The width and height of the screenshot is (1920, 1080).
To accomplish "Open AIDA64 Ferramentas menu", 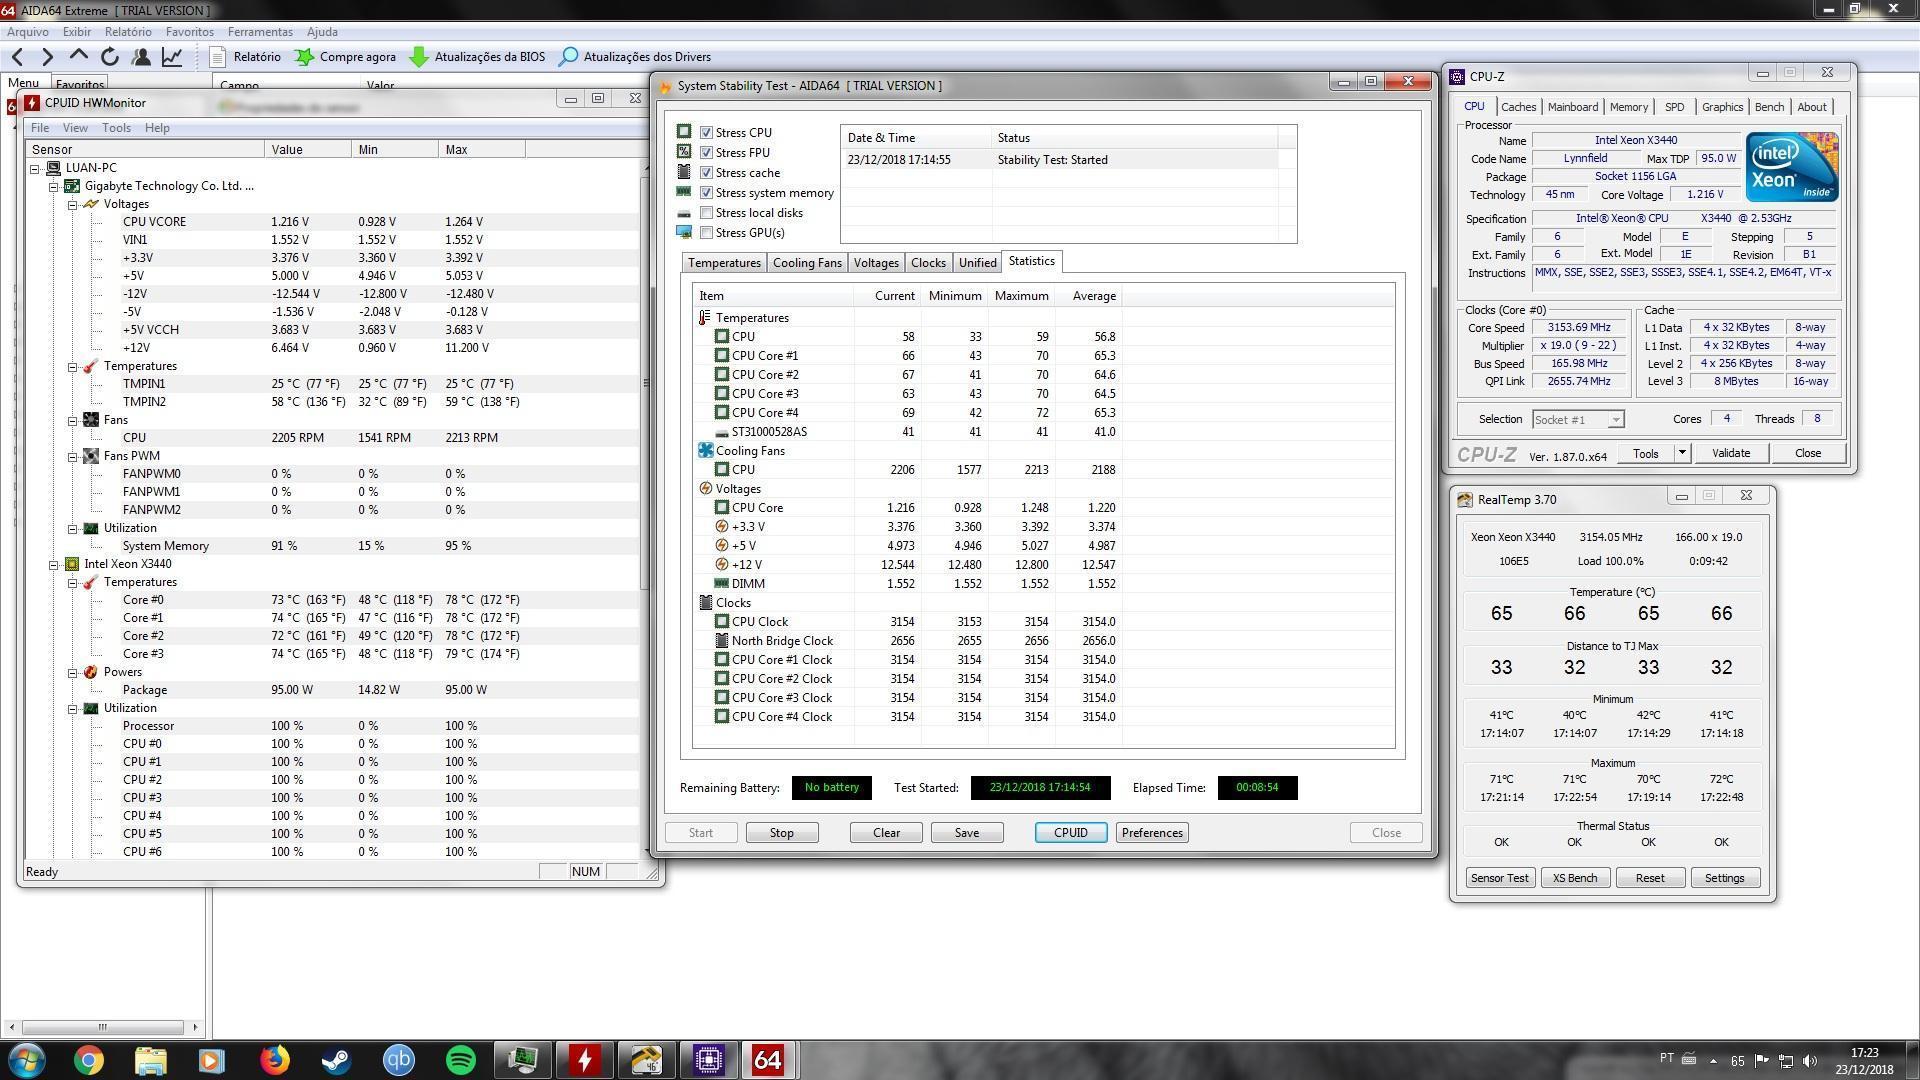I will (x=260, y=32).
